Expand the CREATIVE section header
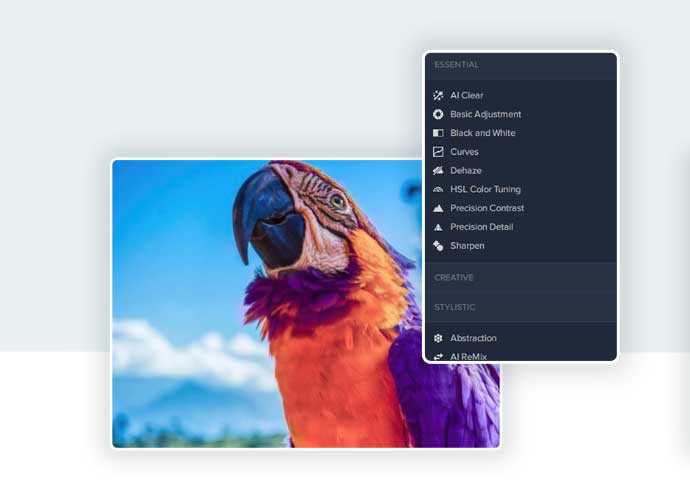Image resolution: width=690 pixels, height=483 pixels. tap(521, 278)
